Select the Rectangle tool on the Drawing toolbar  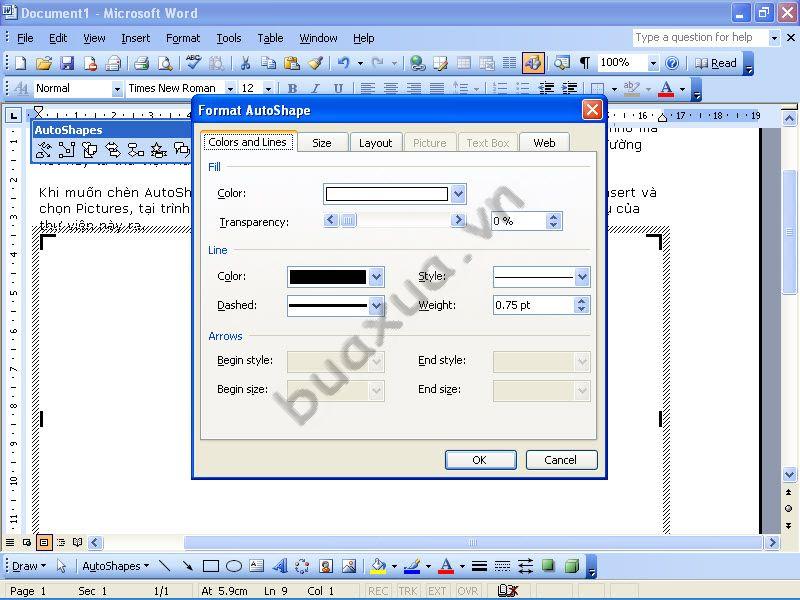click(x=211, y=566)
